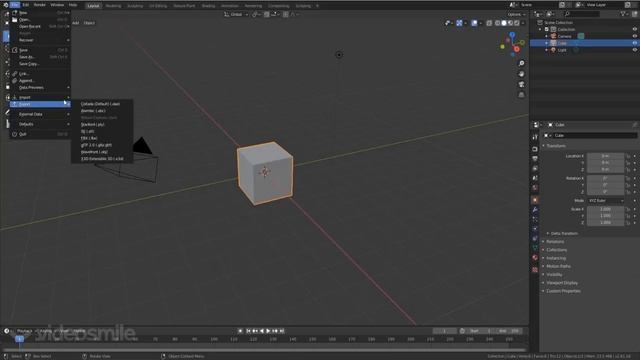Open the Object properties tab icon
The image size is (640, 360).
(x=535, y=200)
